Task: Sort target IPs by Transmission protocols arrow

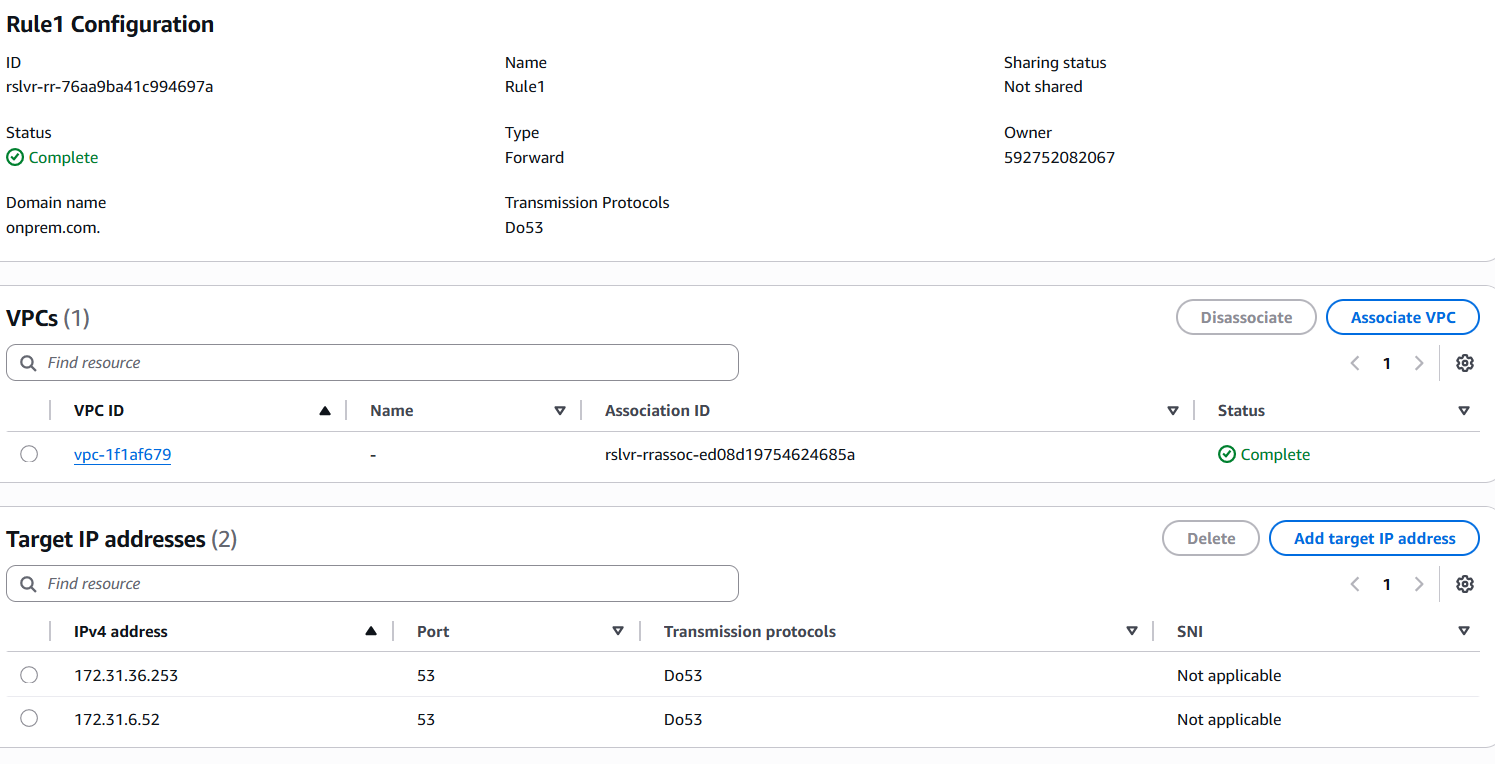Action: (1132, 631)
